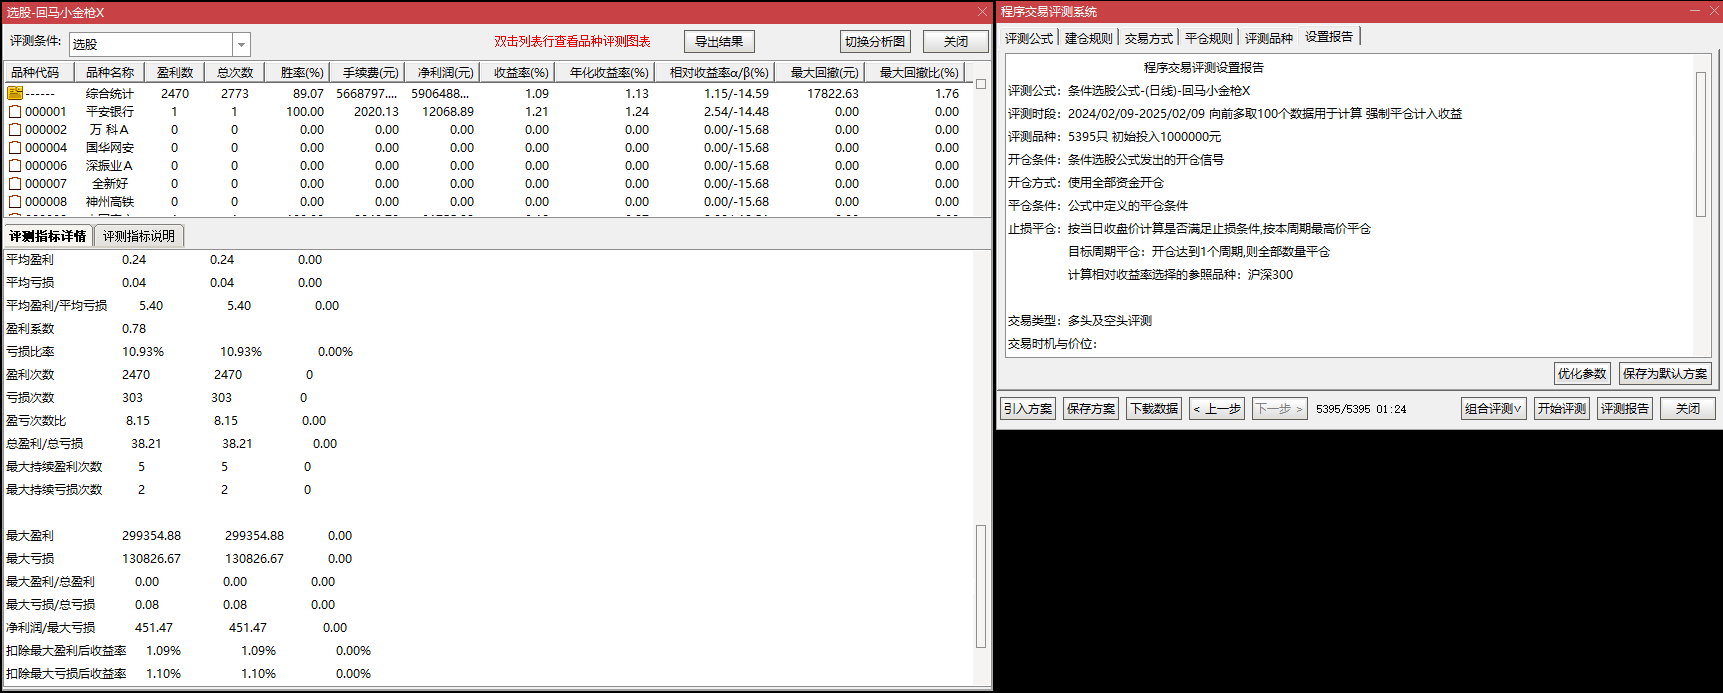
Task: Go back with the 上一步 button
Action: 1217,408
